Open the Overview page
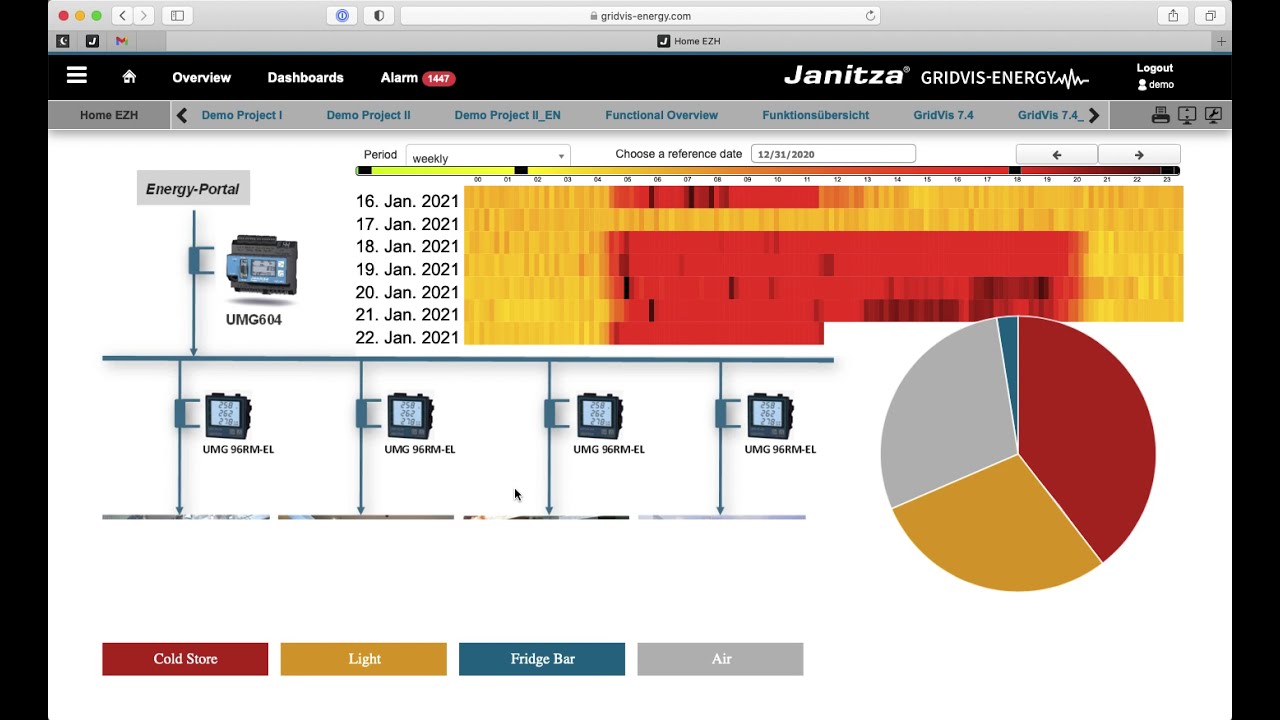1280x720 pixels. [x=201, y=77]
